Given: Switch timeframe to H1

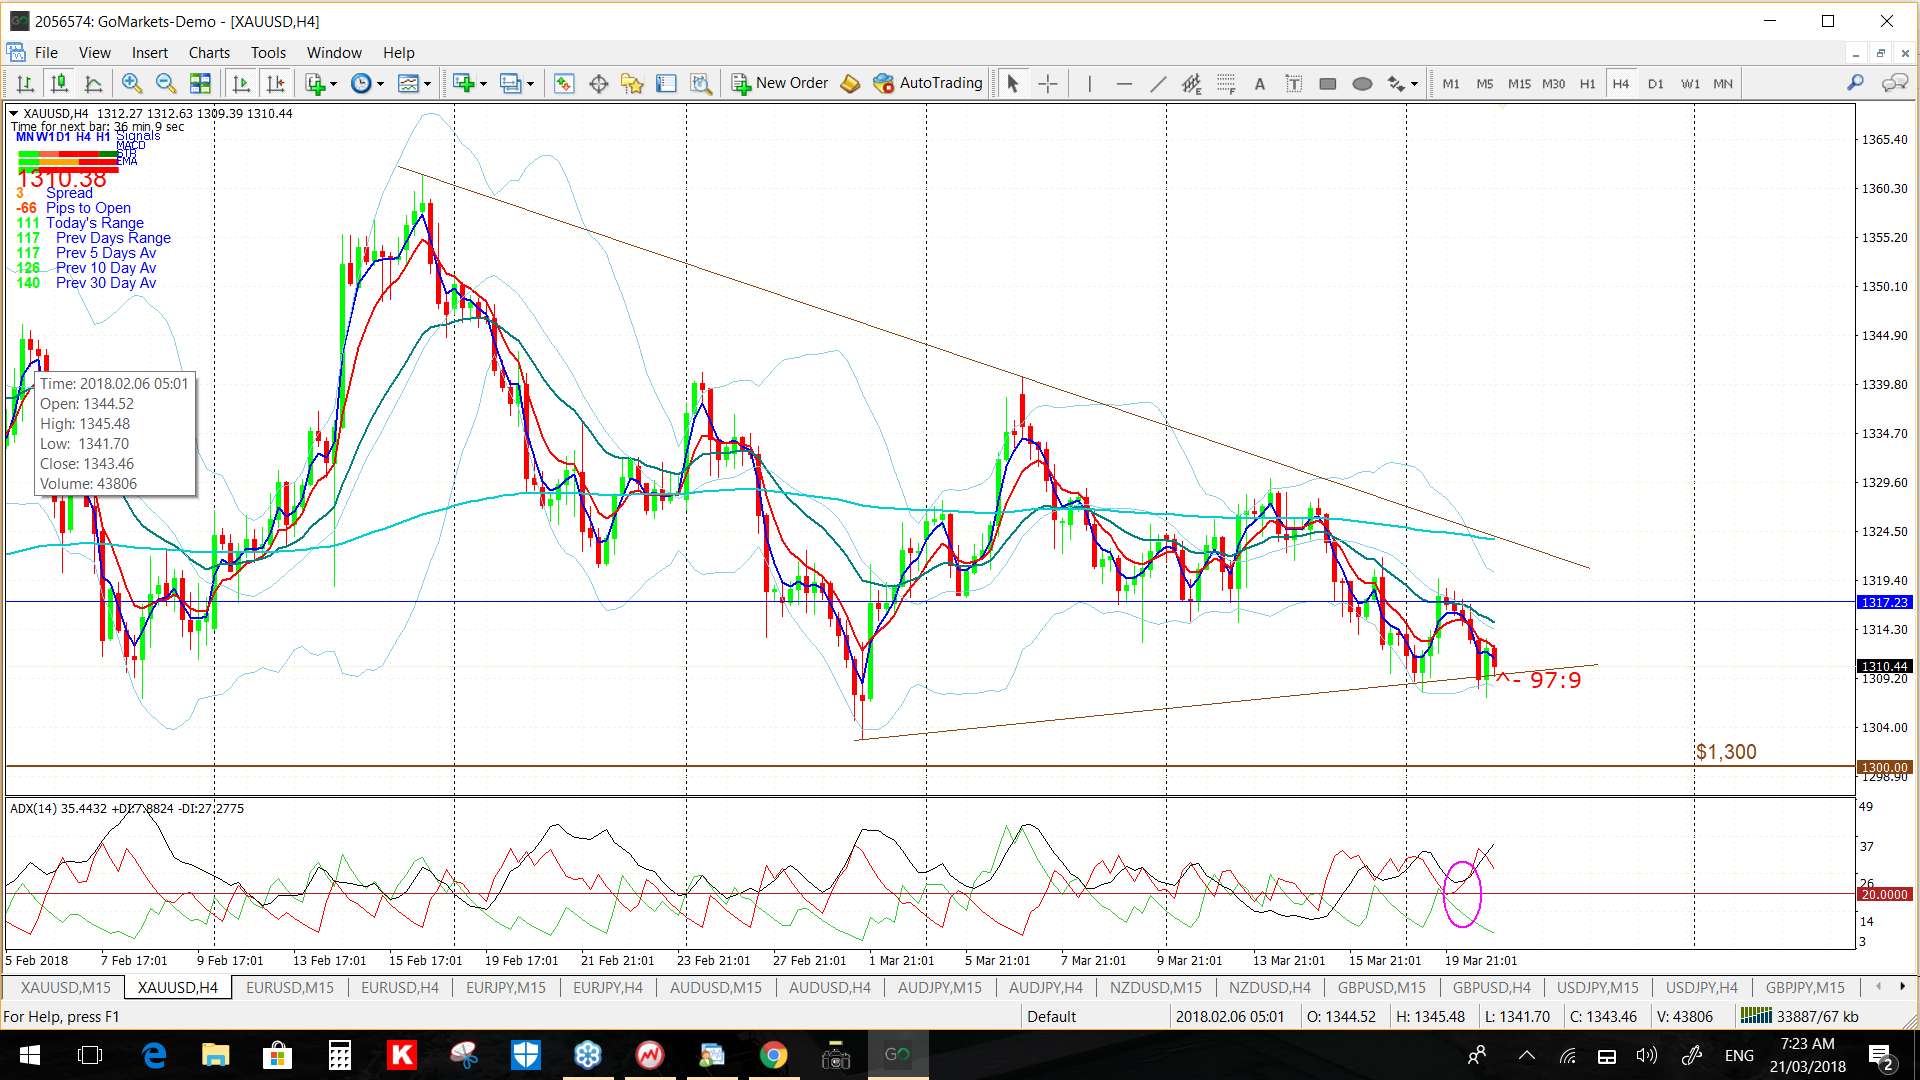Looking at the screenshot, I should click(1587, 84).
